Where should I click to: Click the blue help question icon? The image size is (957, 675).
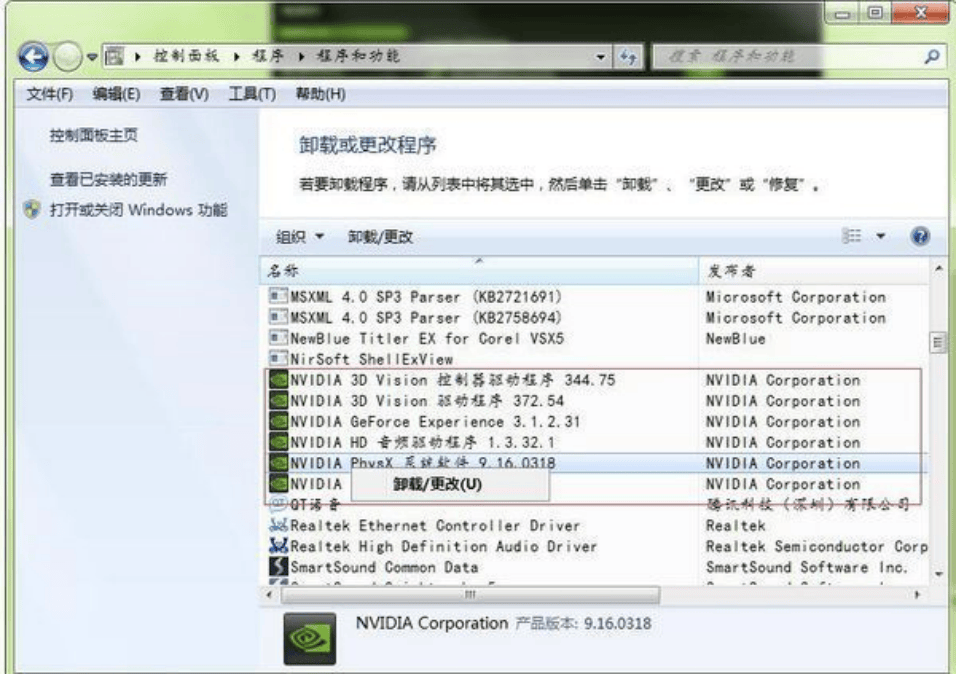pyautogui.click(x=920, y=236)
